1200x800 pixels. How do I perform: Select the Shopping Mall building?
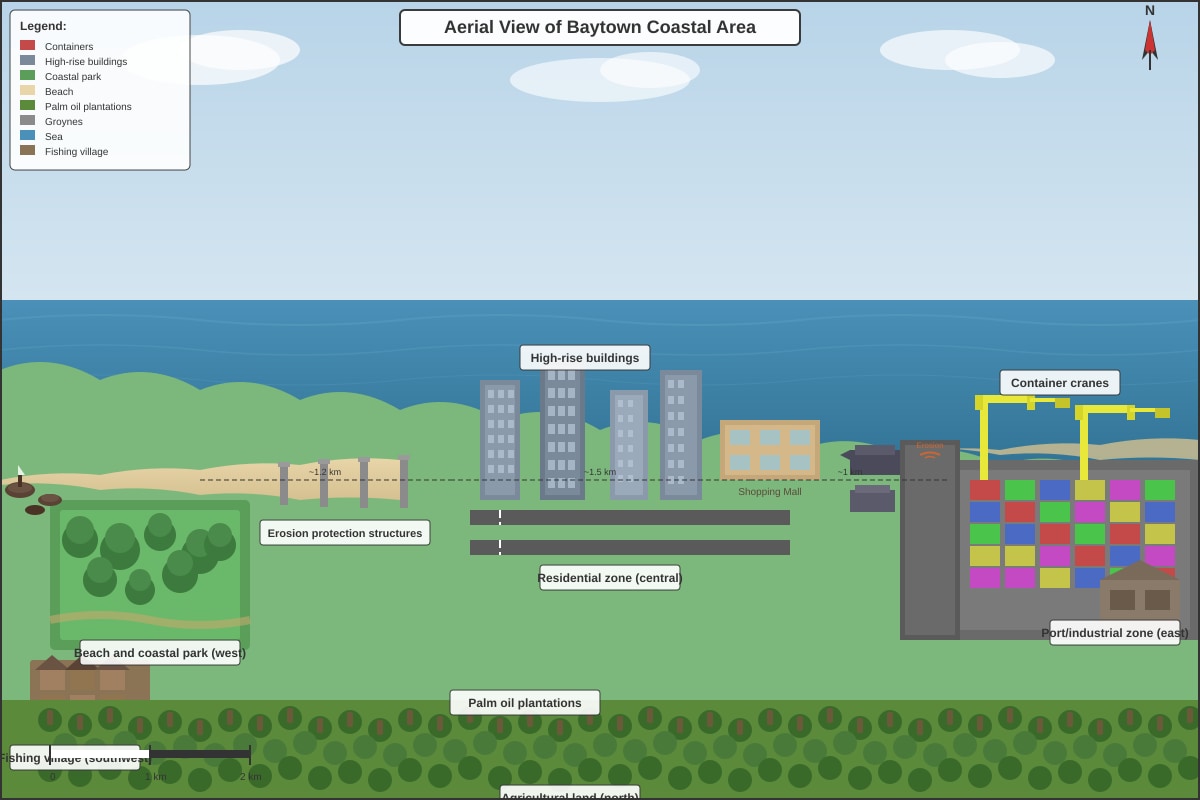pos(770,450)
